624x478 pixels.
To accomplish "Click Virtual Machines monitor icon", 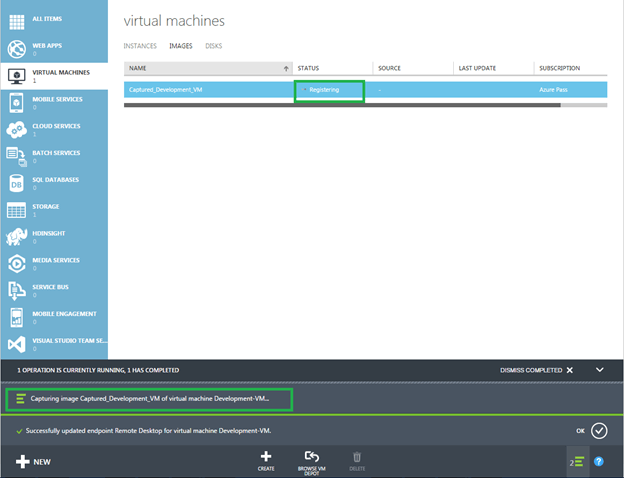I will pos(17,76).
